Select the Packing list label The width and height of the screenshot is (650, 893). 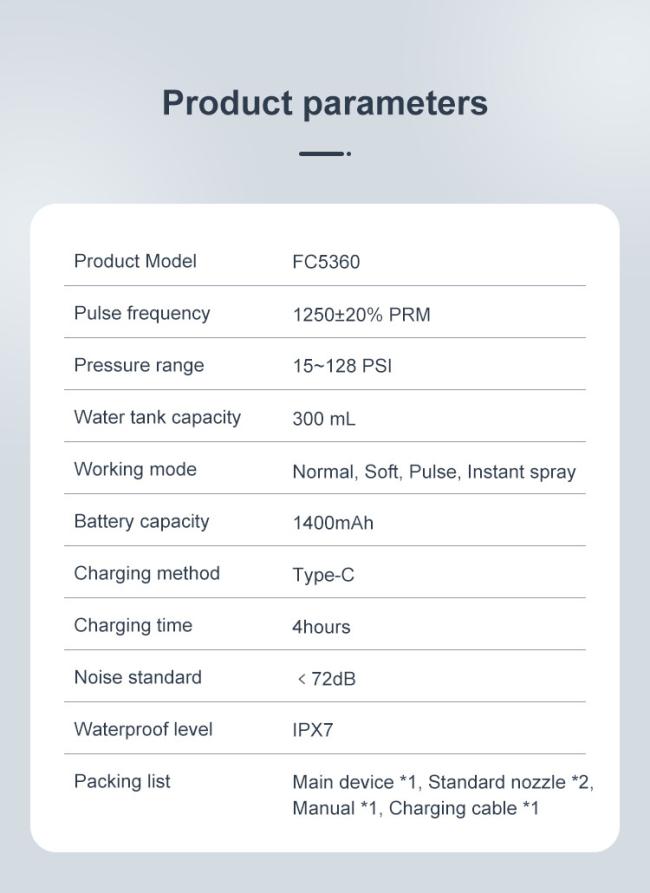122,781
